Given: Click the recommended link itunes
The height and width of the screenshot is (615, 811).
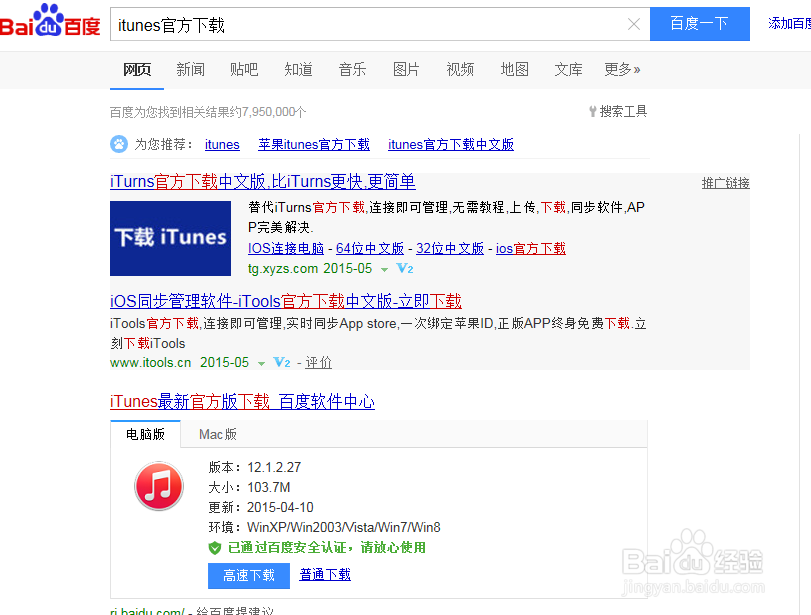Looking at the screenshot, I should coord(222,144).
